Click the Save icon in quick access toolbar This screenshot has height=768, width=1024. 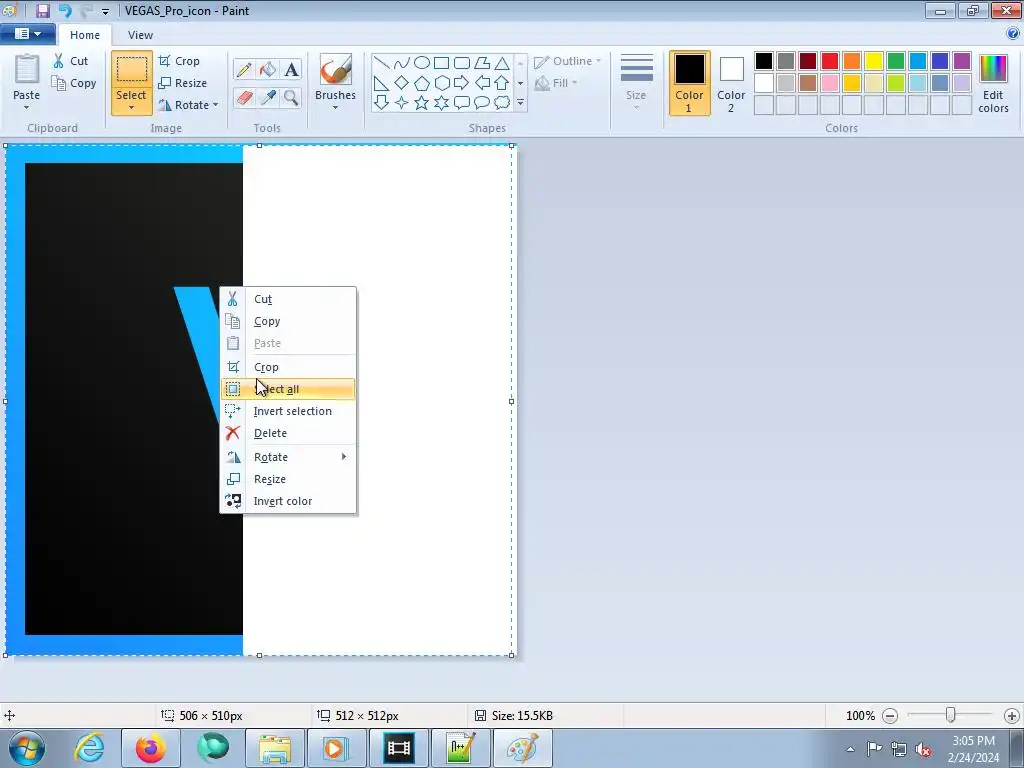coord(42,10)
